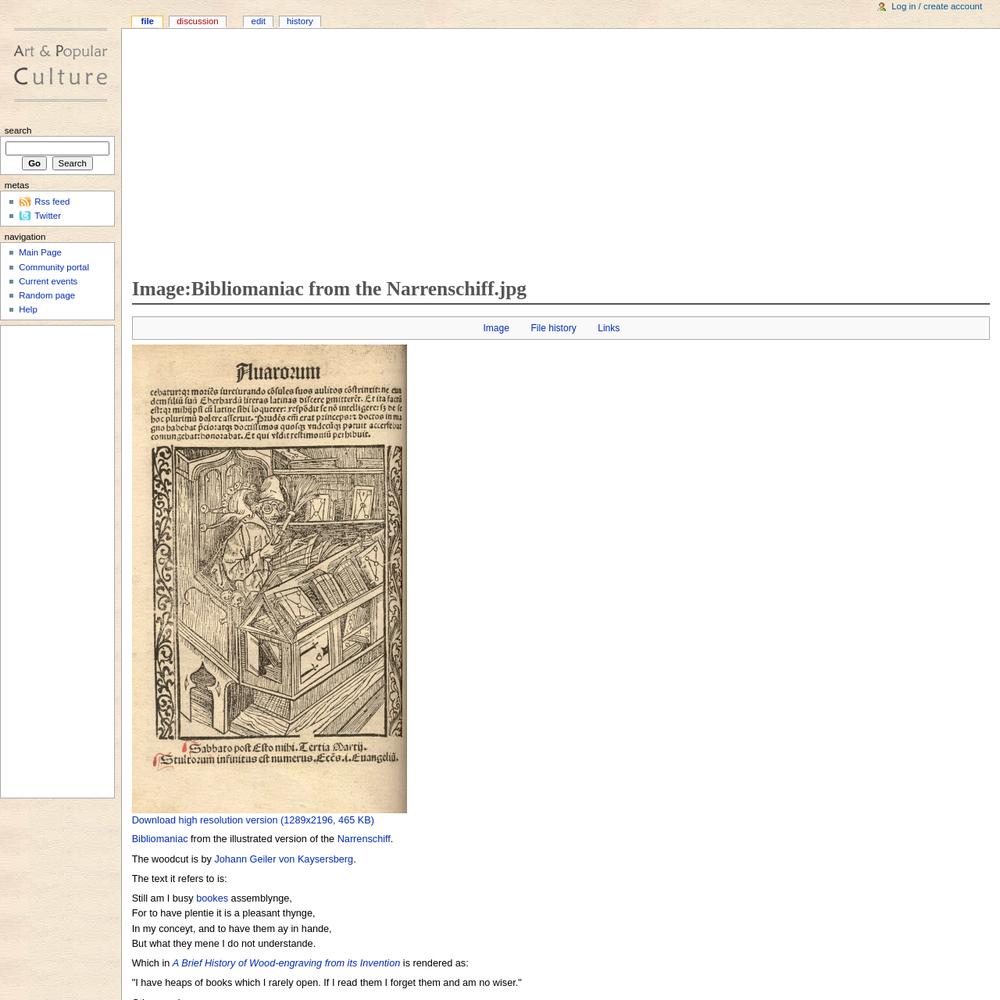1000x1000 pixels.
Task: Click the Go button
Action: click(34, 163)
